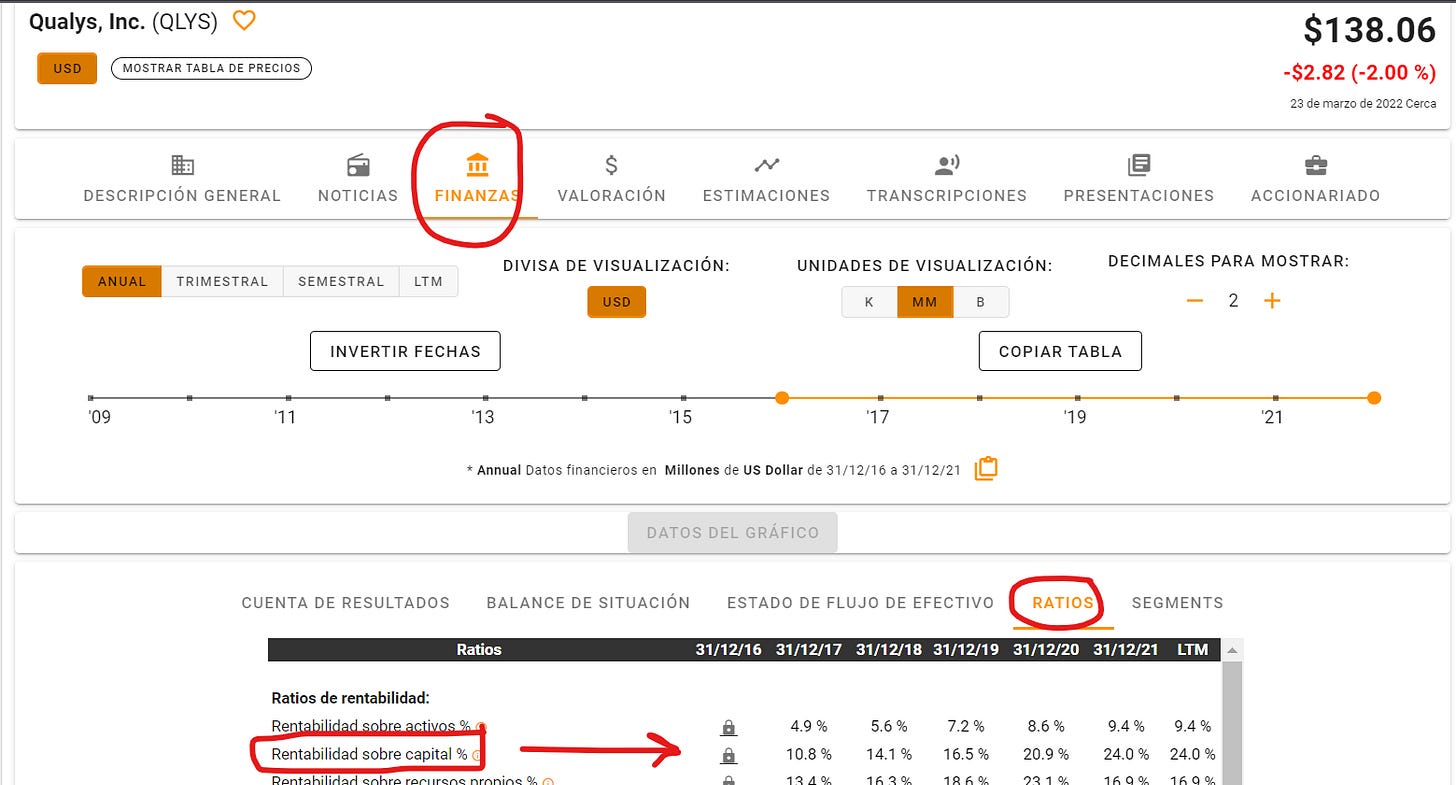This screenshot has width=1456, height=785.
Task: Click the timeline start handle near '16
Action: tap(782, 398)
